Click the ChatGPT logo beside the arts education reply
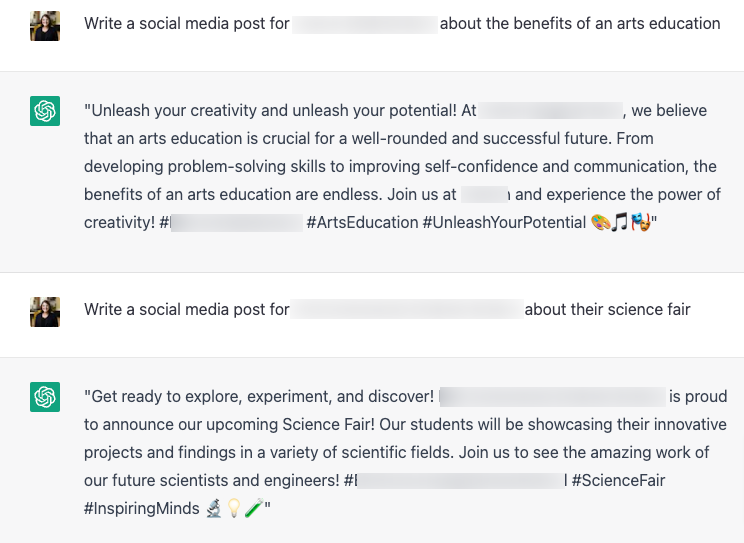Viewport: 744px width, 543px height. coord(45,111)
